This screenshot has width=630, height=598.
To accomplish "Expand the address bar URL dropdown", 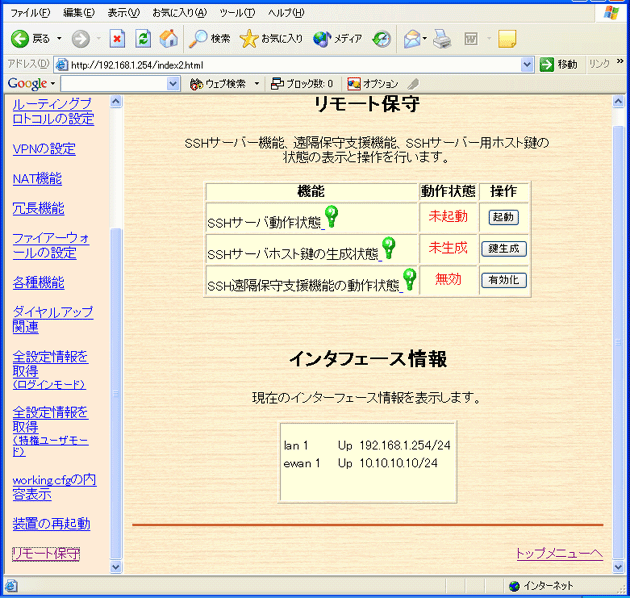I will (x=527, y=64).
